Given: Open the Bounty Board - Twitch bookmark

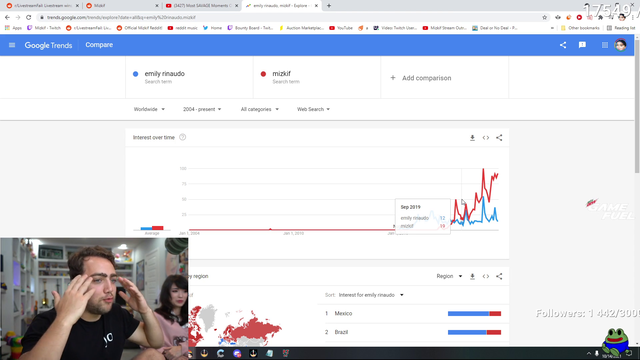Looking at the screenshot, I should [250, 28].
